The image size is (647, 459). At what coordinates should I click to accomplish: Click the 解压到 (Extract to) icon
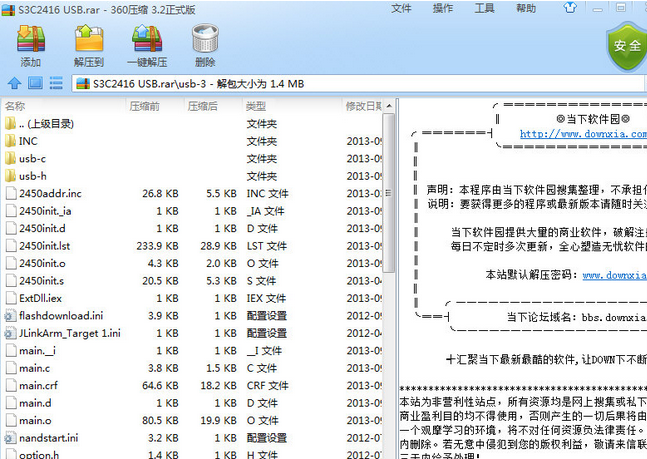click(89, 39)
